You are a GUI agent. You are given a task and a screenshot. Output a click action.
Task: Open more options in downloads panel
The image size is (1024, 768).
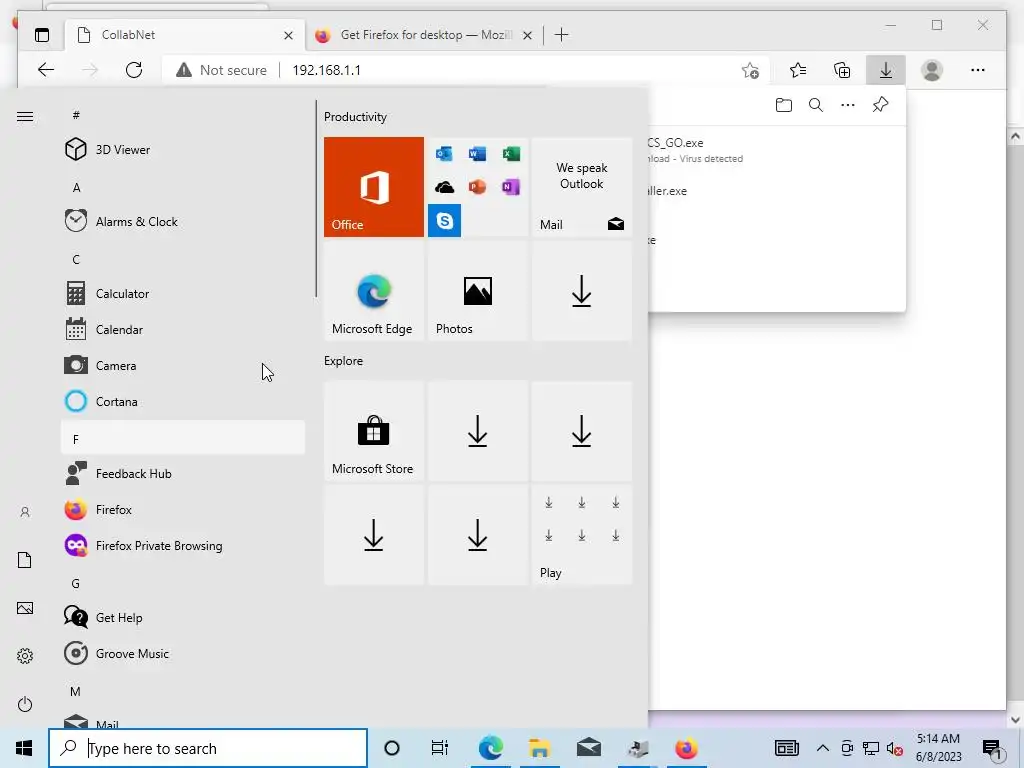848,104
